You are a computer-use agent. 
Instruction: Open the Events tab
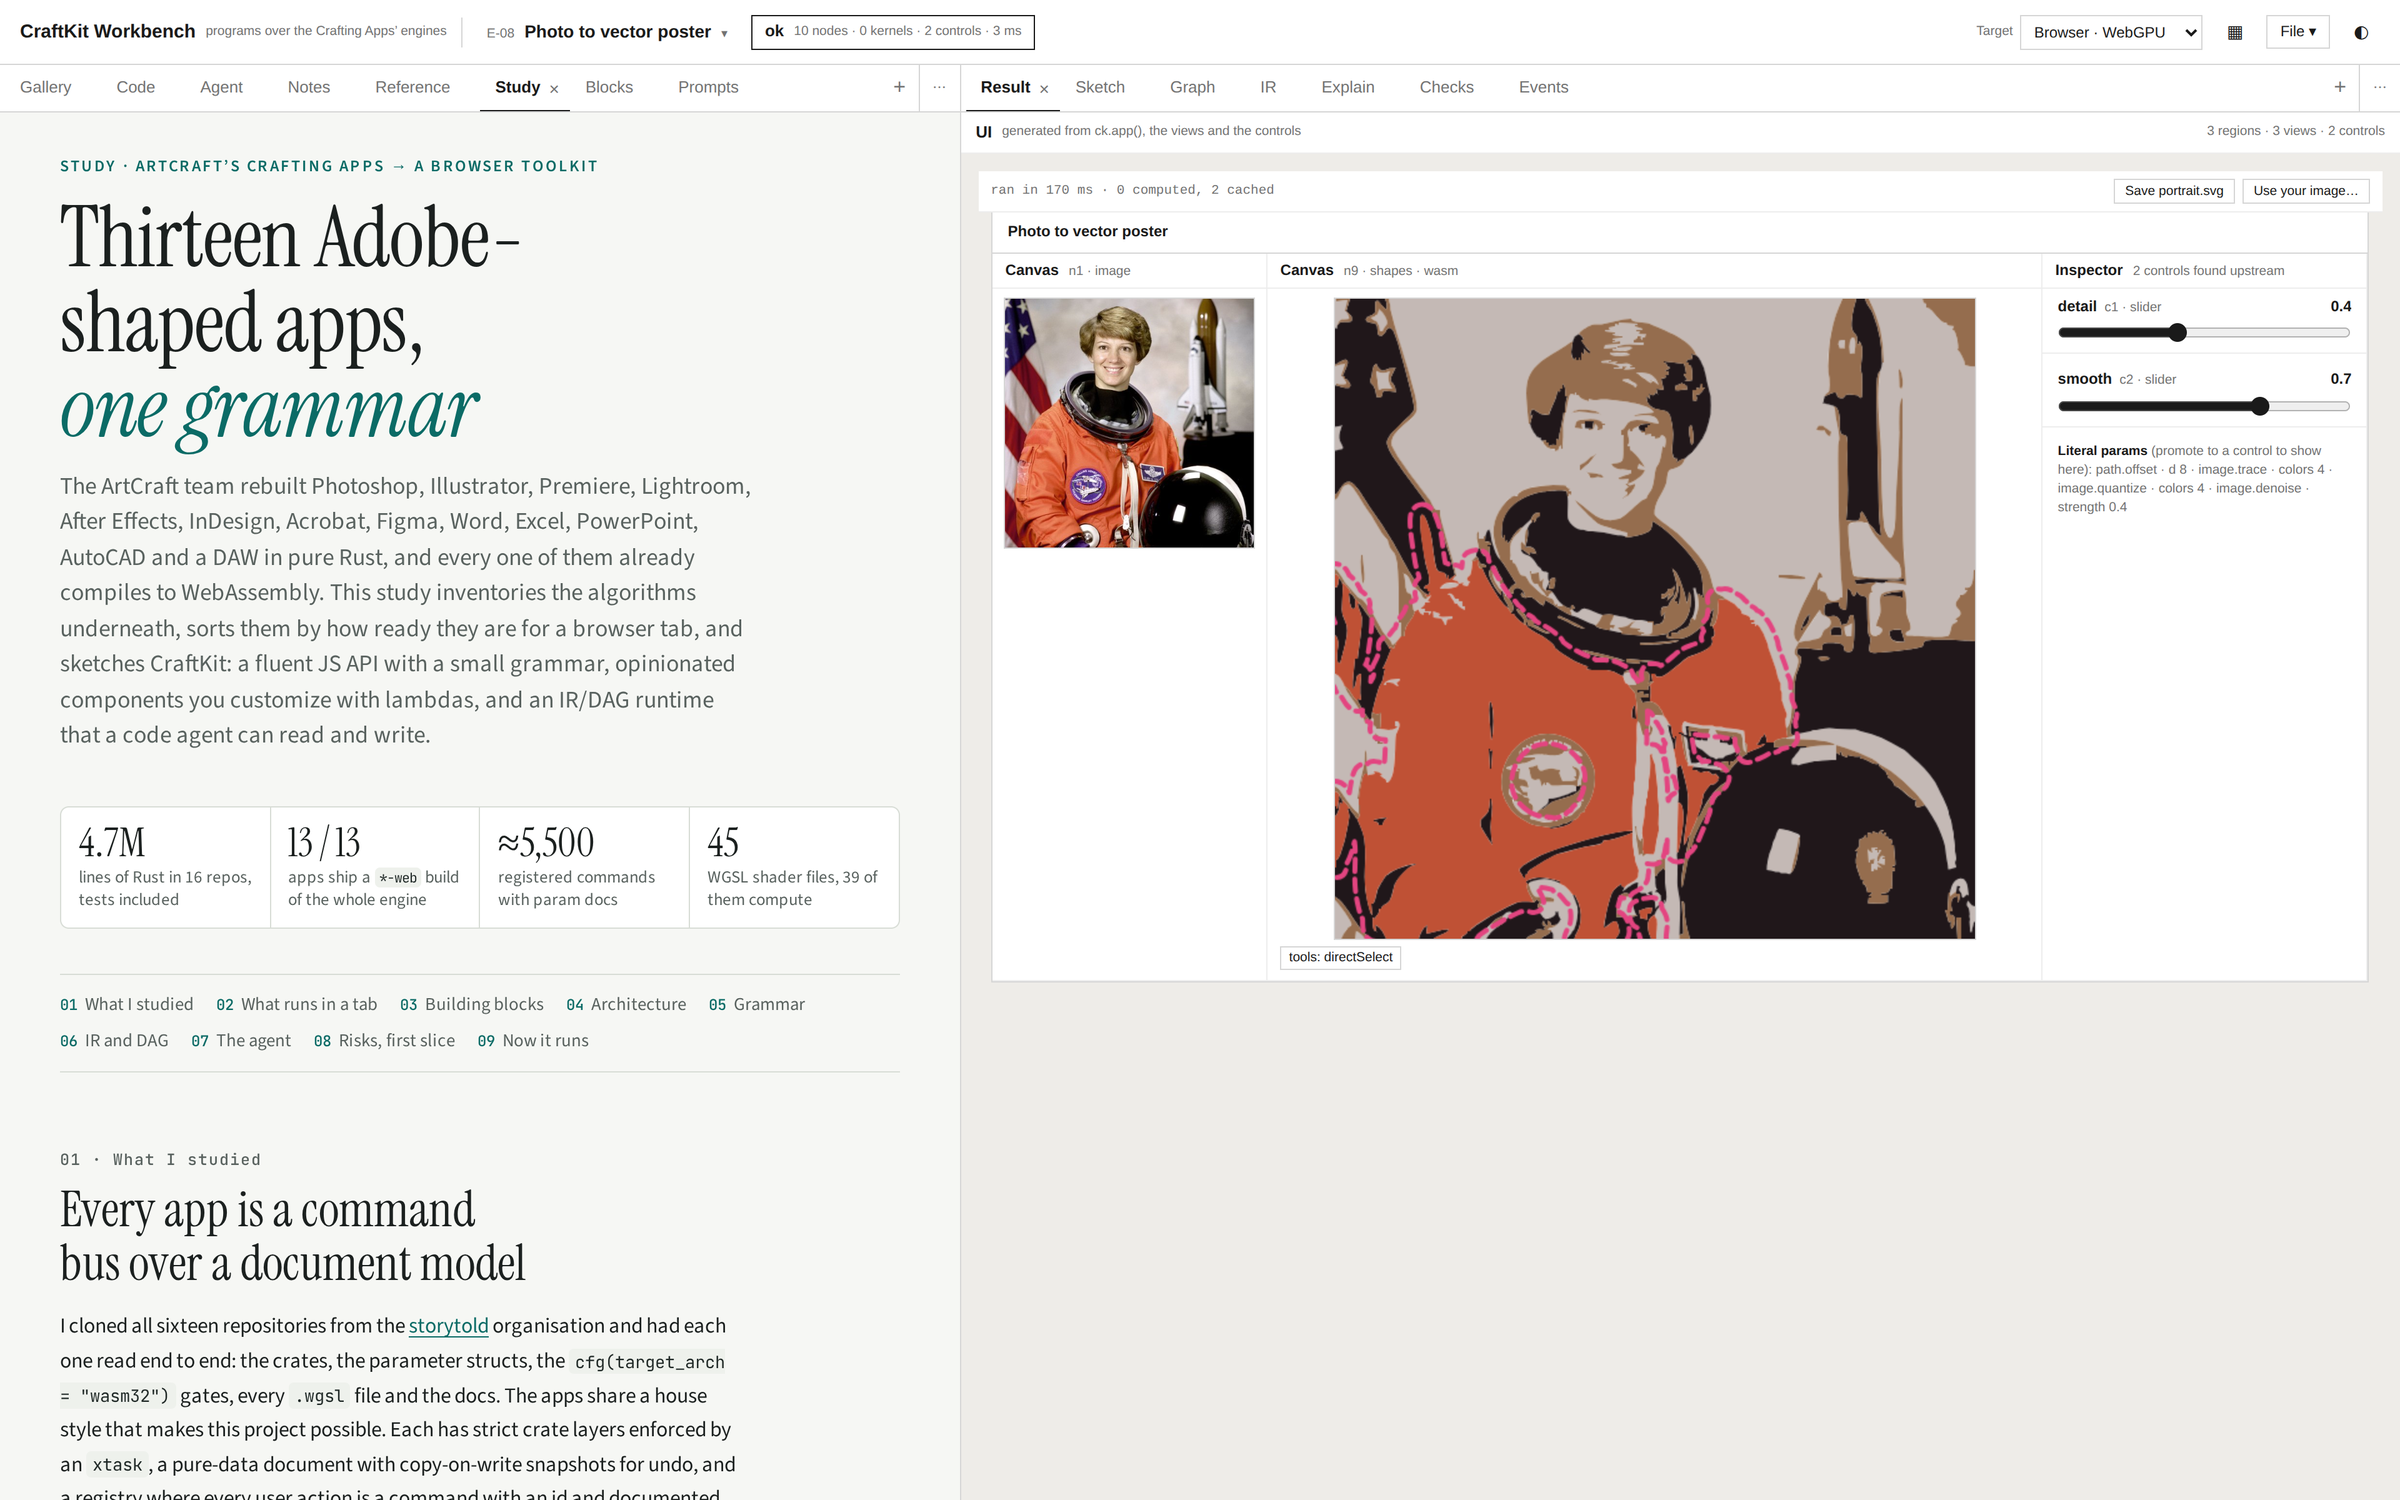(x=1543, y=87)
